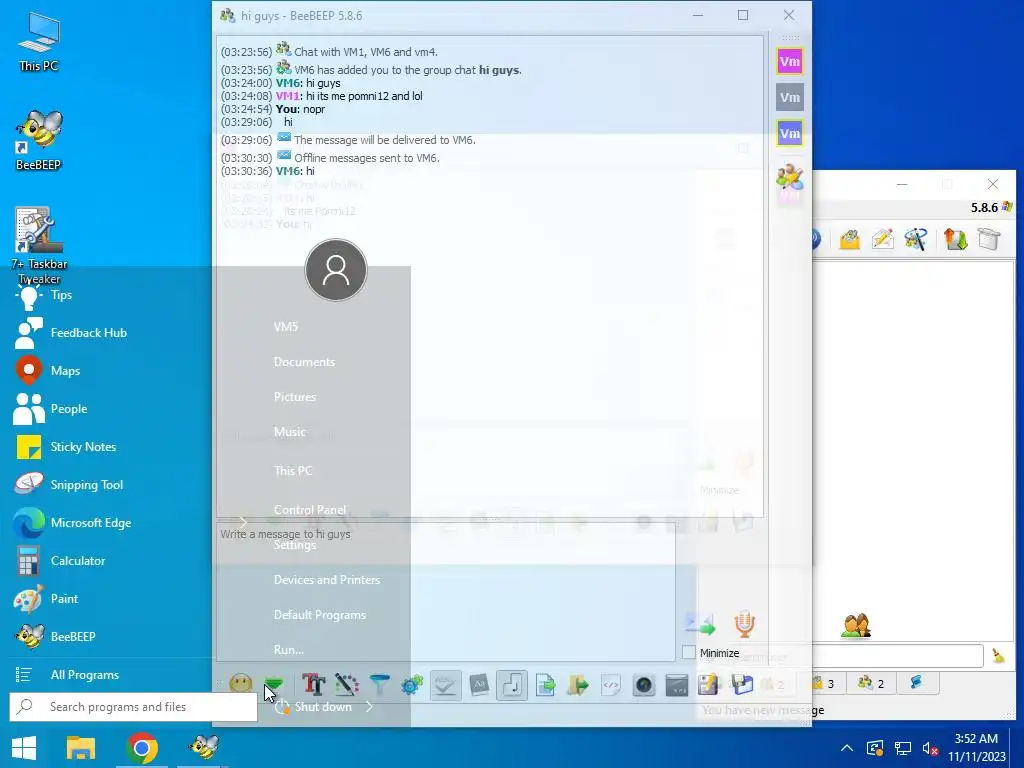This screenshot has width=1024, height=768.
Task: Click the yellow envelope icon in main window
Action: (850, 239)
